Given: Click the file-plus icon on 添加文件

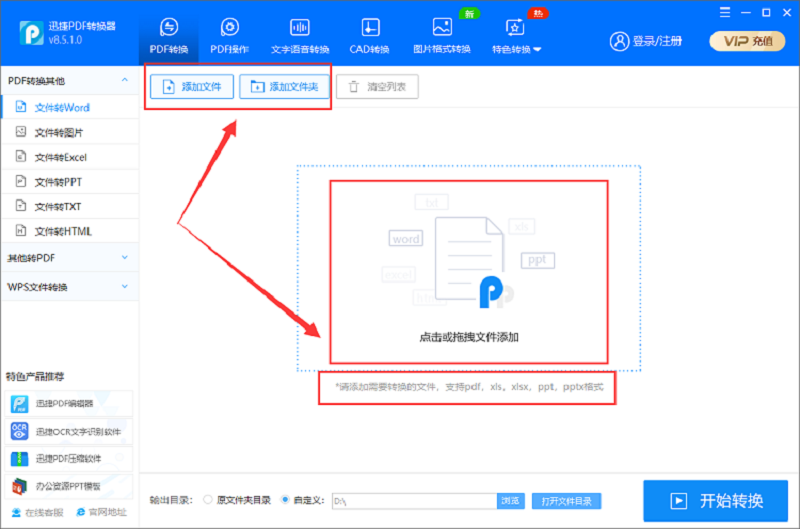Looking at the screenshot, I should (x=168, y=87).
